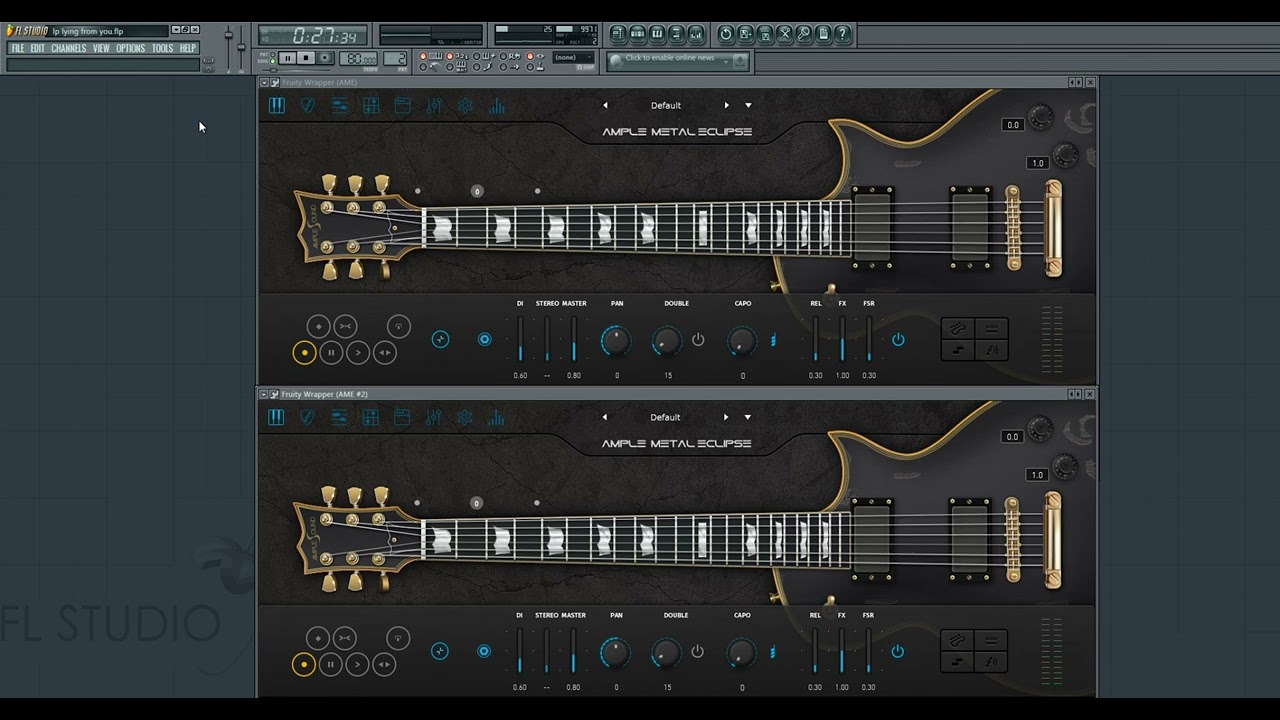This screenshot has width=1280, height=720.
Task: Open the TOOLS menu
Action: tap(162, 48)
